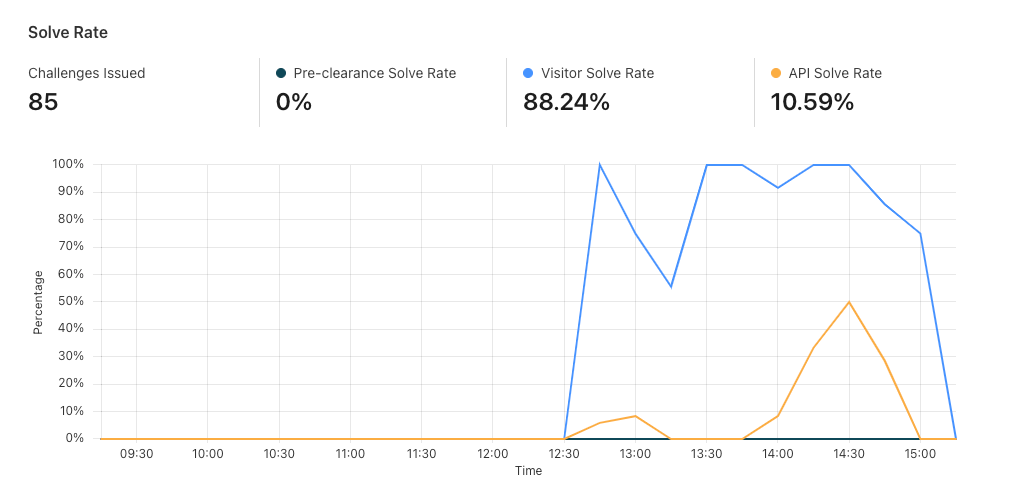Viewport: 1012px width, 494px height.
Task: Click the 85 challenges issued value
Action: 43,101
